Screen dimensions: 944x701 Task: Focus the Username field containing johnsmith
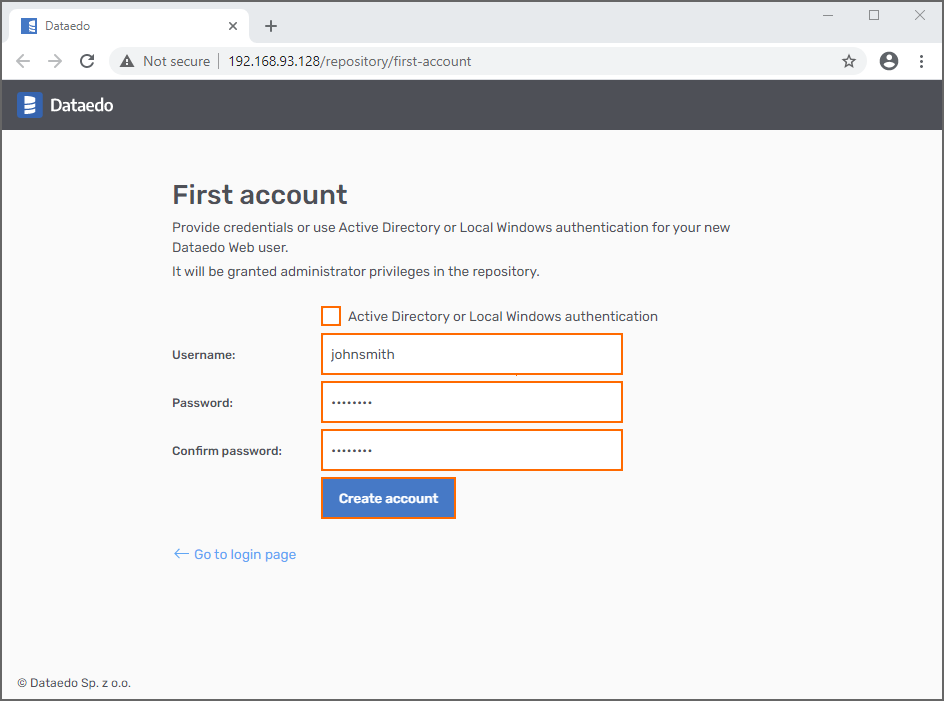tap(471, 354)
